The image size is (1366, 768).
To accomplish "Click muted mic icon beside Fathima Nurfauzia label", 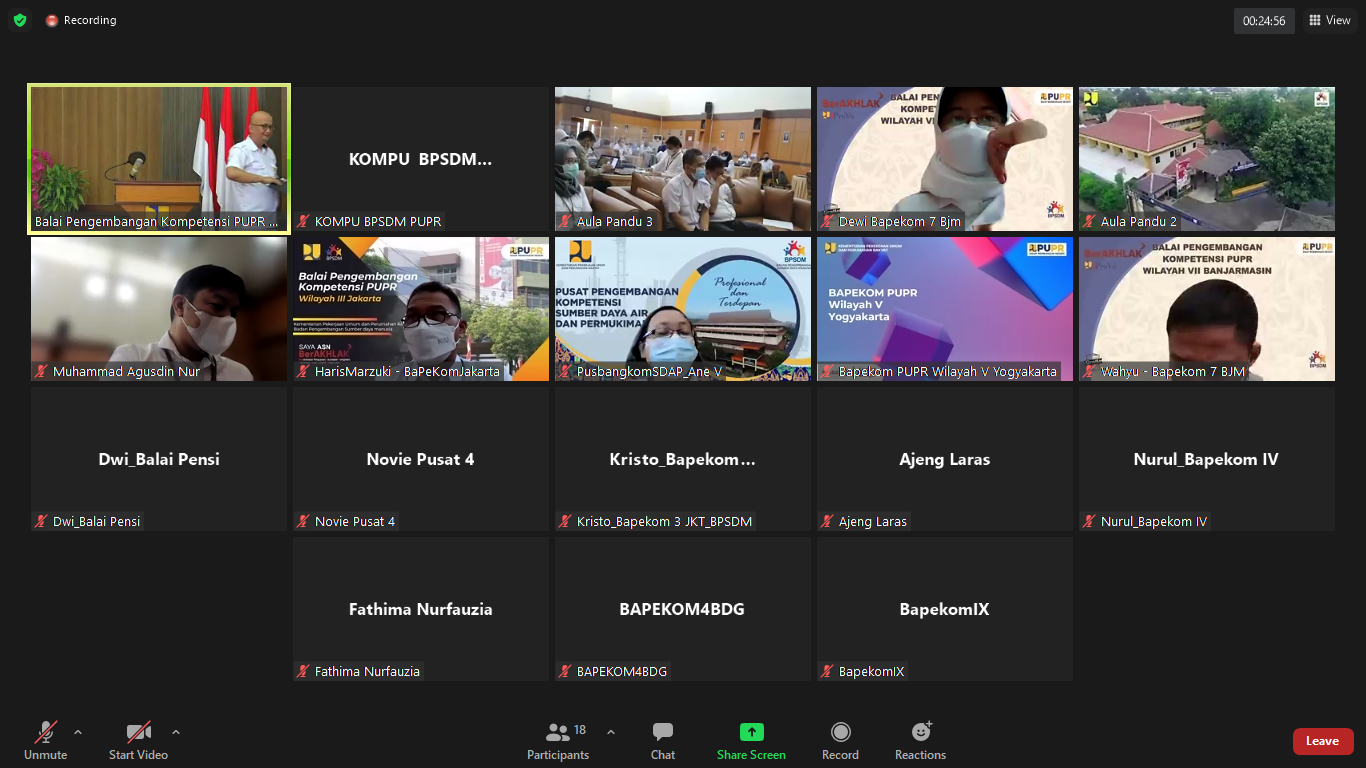I will [x=304, y=672].
